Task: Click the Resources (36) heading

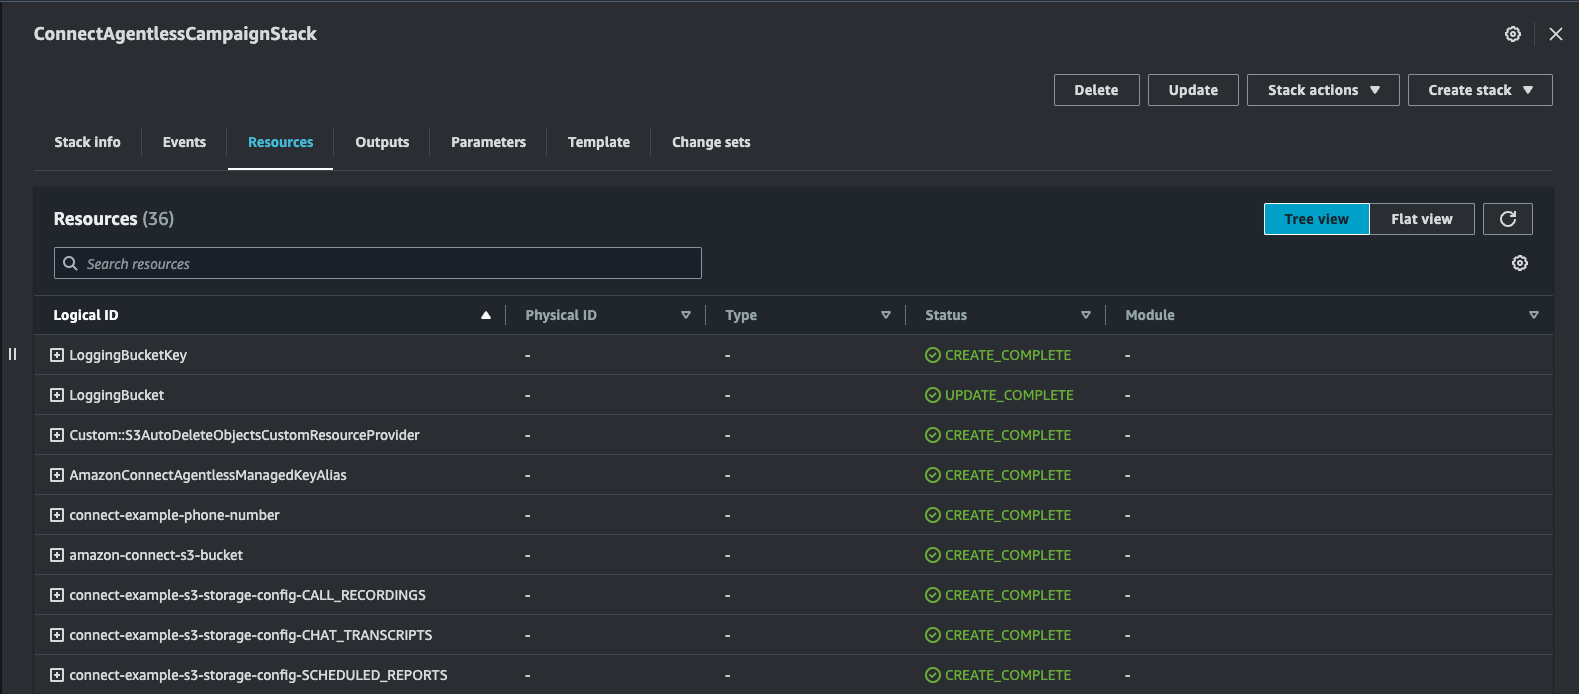Action: coord(114,219)
